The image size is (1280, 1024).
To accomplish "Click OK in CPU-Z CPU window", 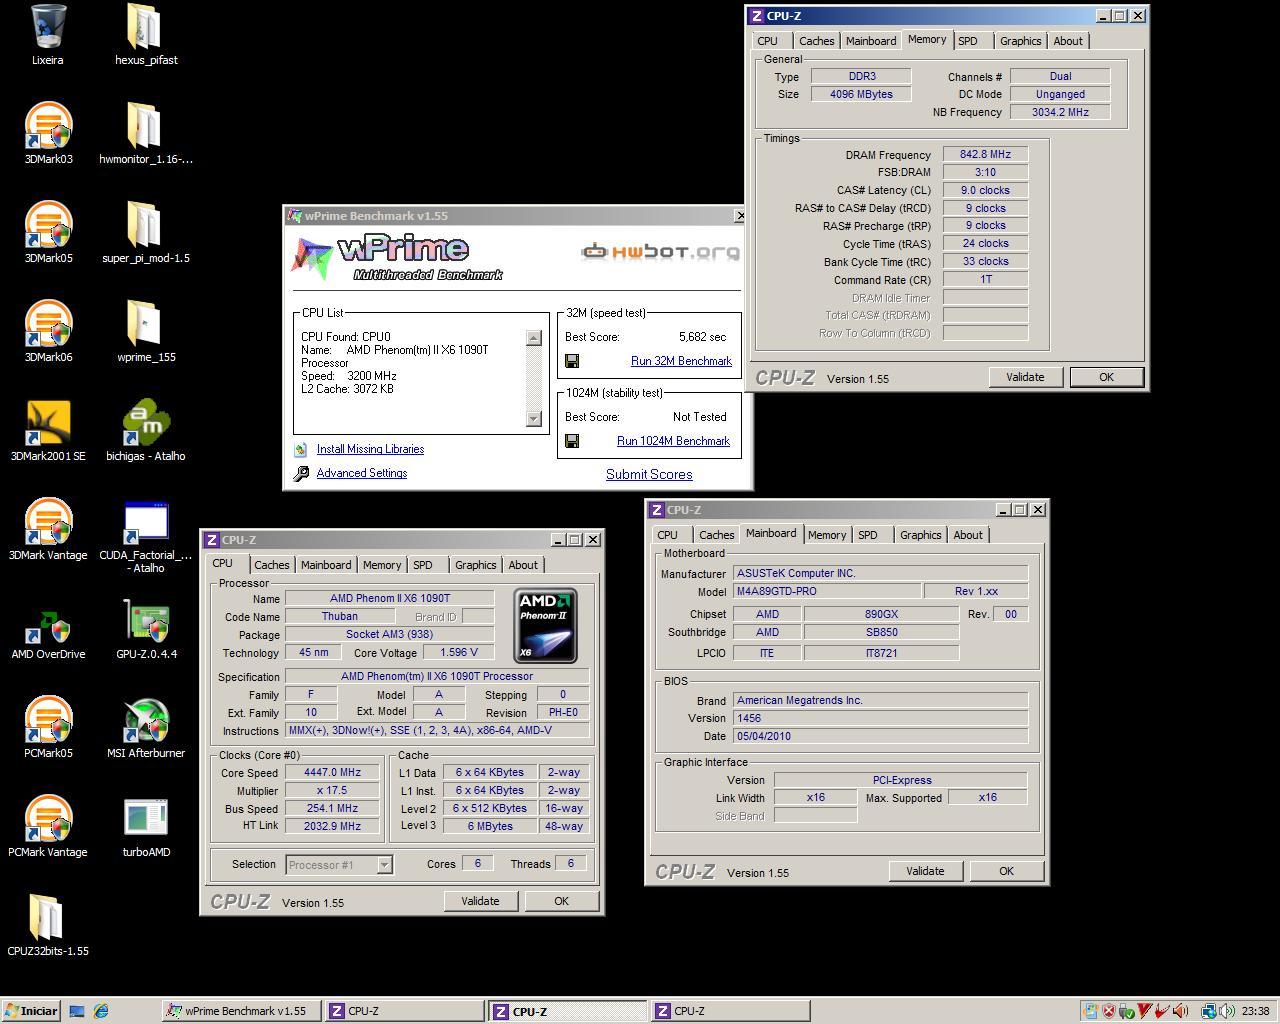I will coord(561,901).
